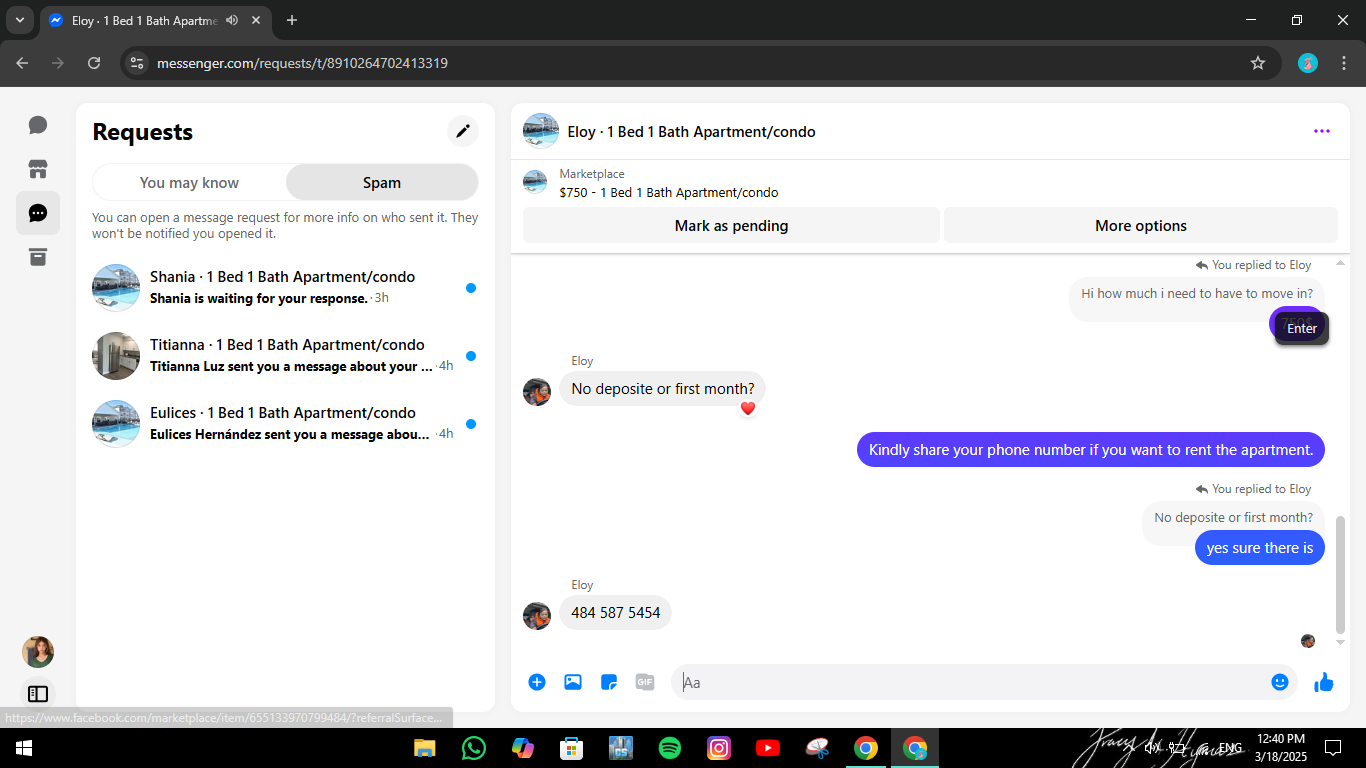The height and width of the screenshot is (768, 1366).
Task: Click the browser address bar URL
Action: (302, 63)
